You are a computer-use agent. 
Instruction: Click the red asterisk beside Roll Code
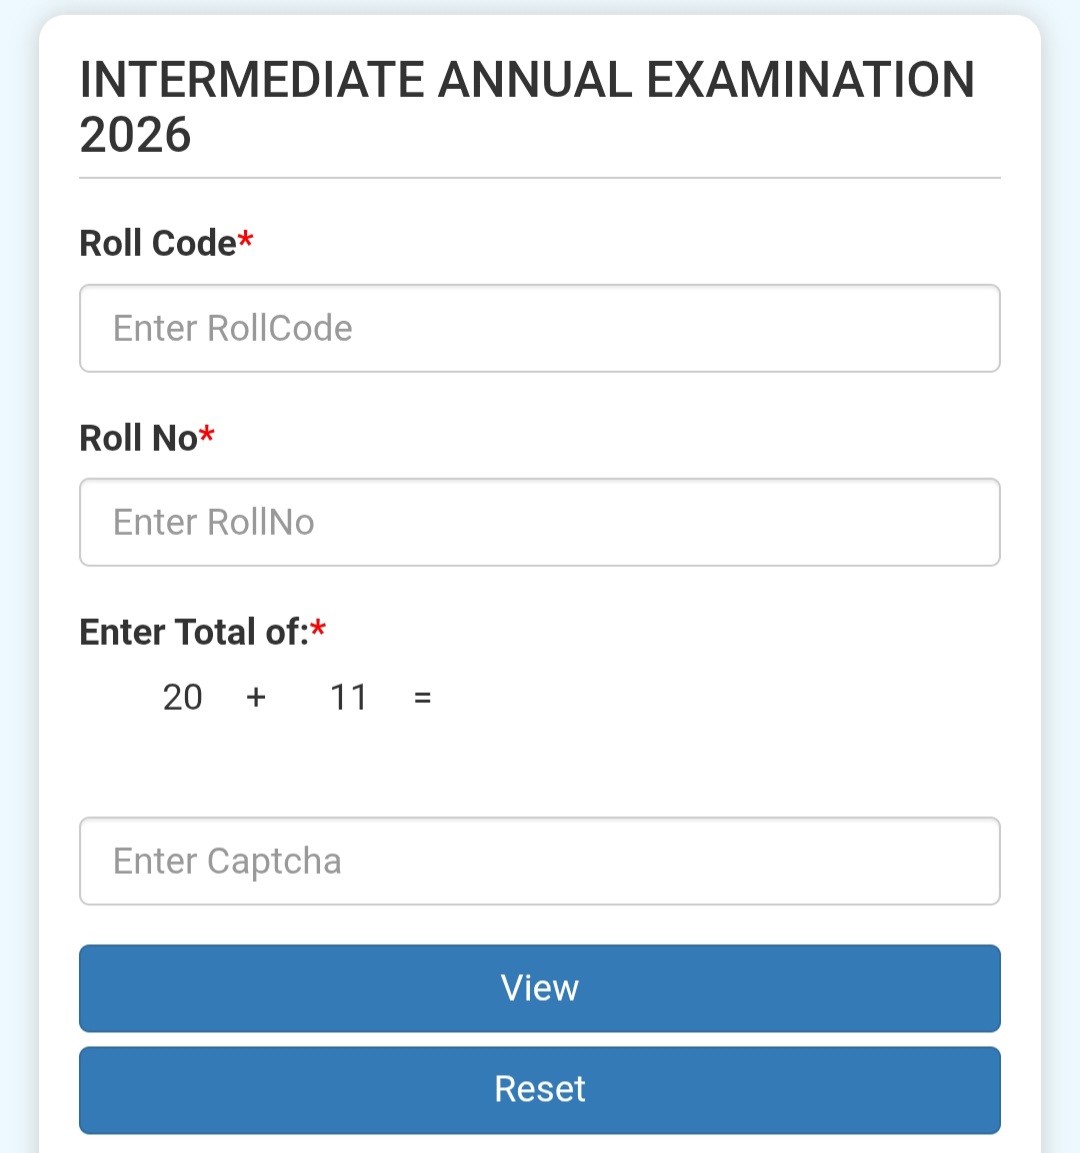(247, 238)
